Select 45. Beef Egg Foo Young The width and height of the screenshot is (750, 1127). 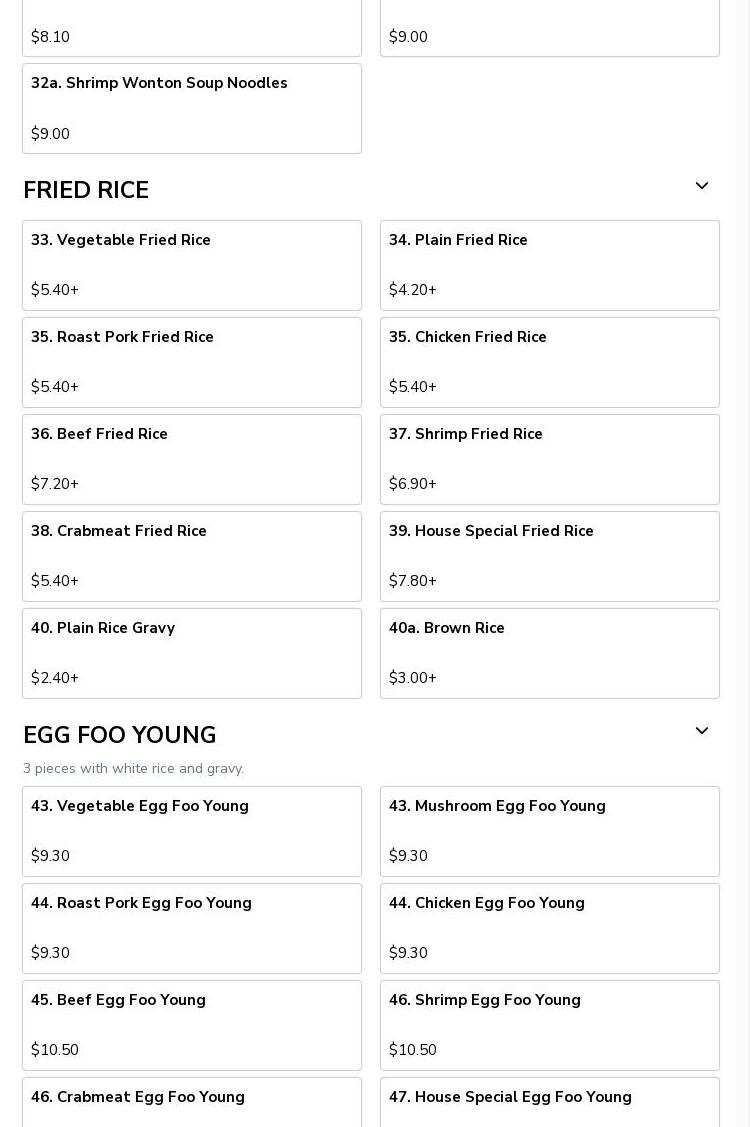(192, 1025)
